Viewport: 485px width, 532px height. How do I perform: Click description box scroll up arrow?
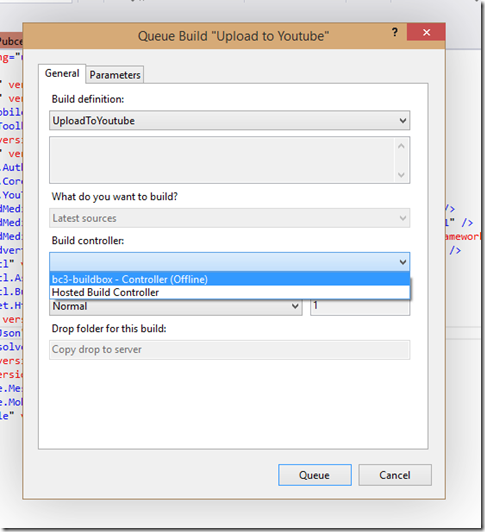pos(401,146)
